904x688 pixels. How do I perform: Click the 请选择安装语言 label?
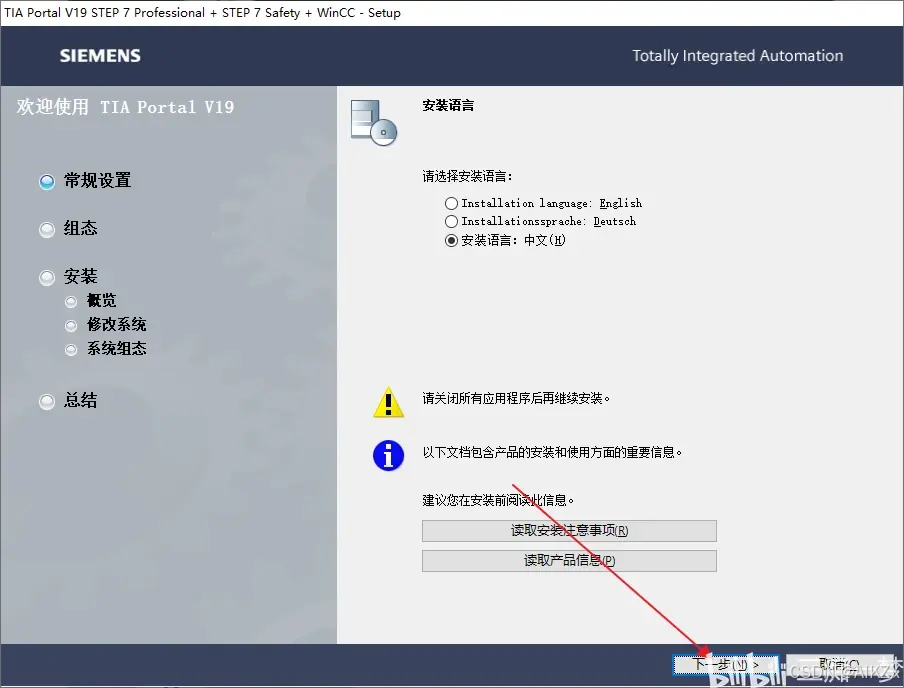coord(468,176)
